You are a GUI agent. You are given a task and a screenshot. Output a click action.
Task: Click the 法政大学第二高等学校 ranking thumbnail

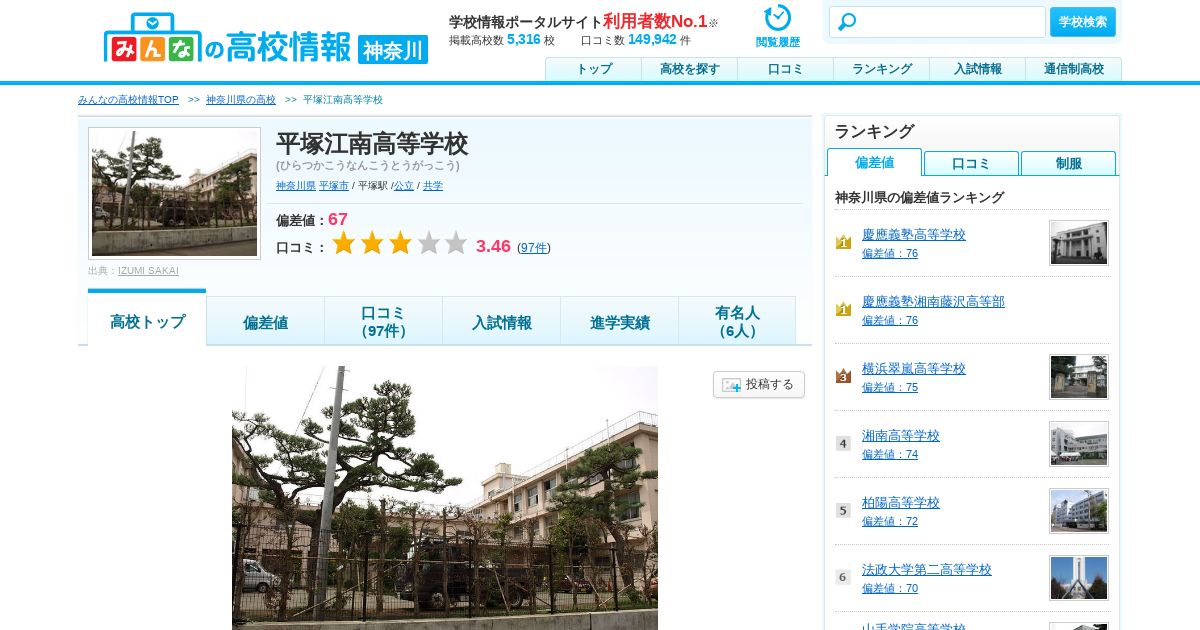pyautogui.click(x=1079, y=578)
